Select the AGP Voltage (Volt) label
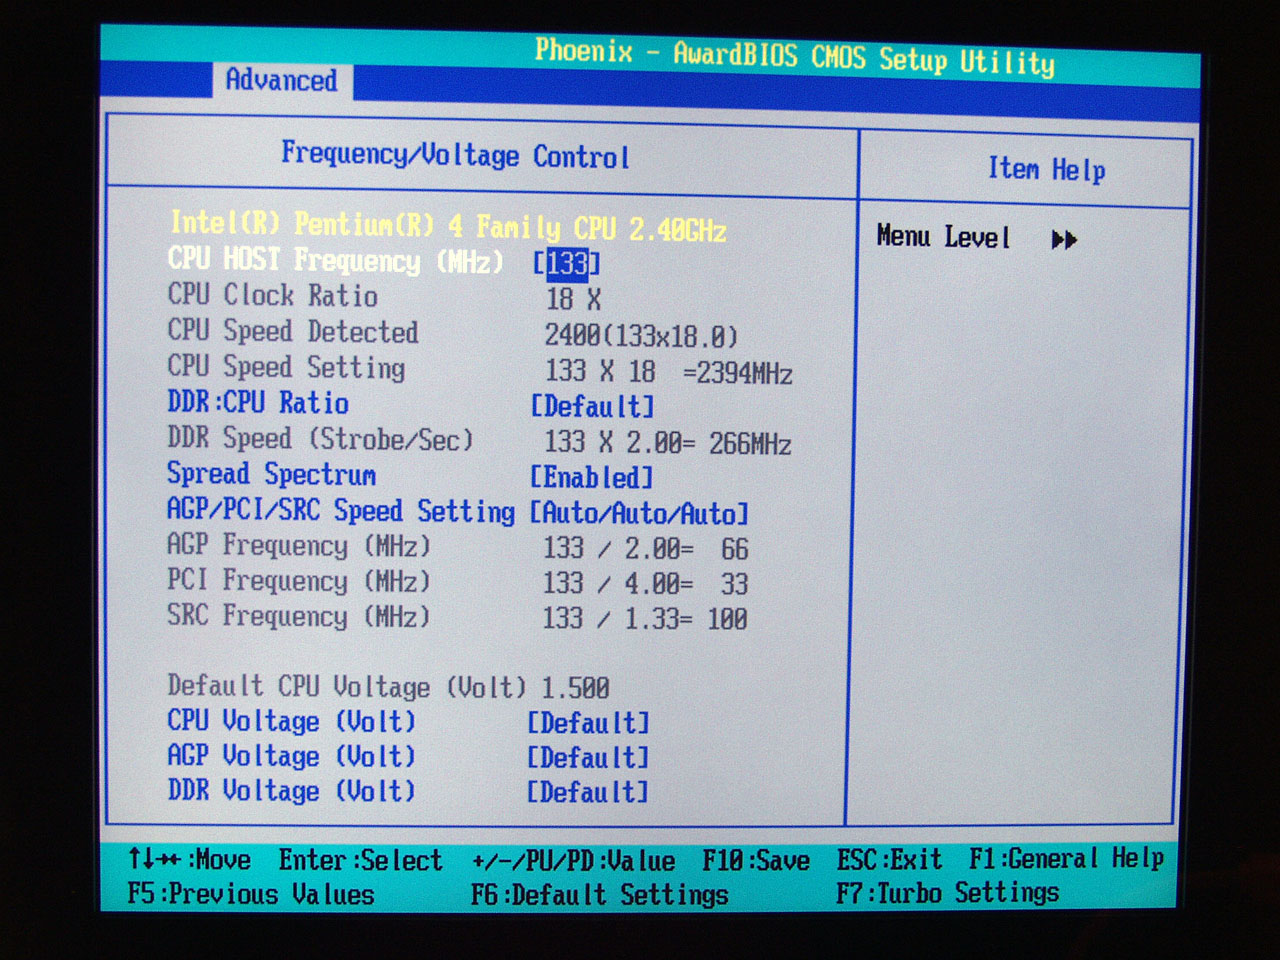This screenshot has width=1280, height=960. (x=291, y=756)
